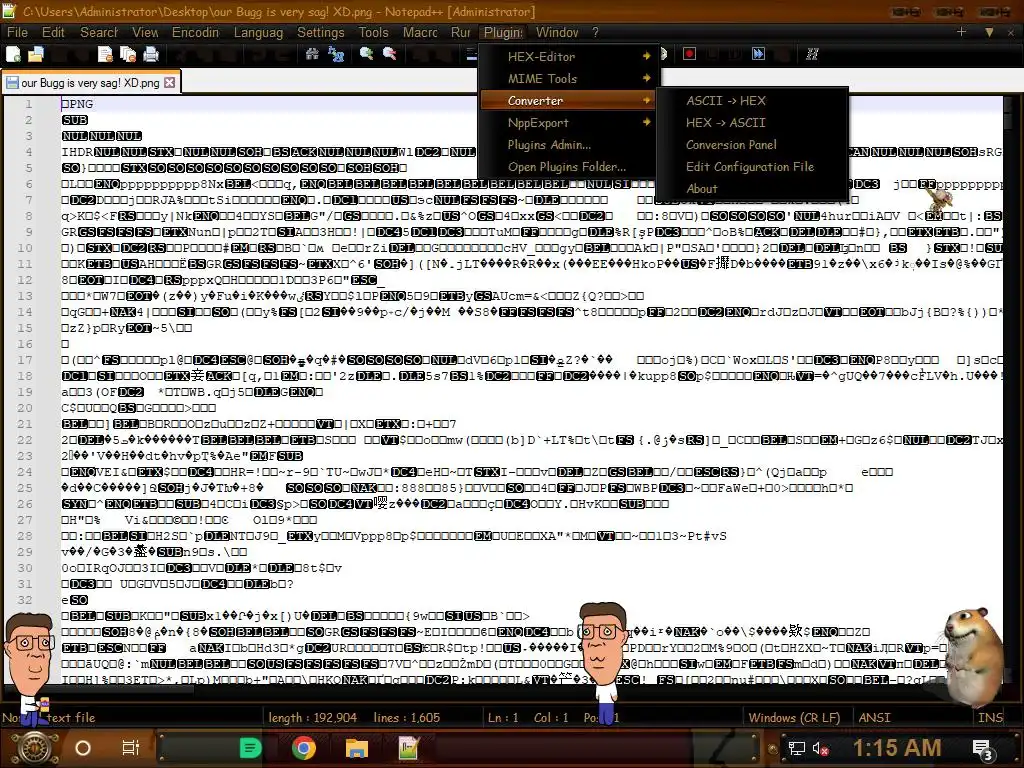The width and height of the screenshot is (1024, 768).
Task: Expand the MIME Tools submenu arrow
Action: tap(647, 78)
